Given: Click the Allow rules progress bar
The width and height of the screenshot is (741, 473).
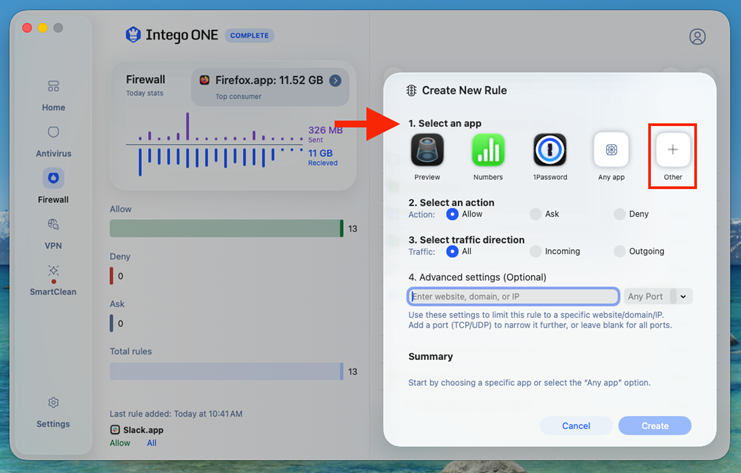Looking at the screenshot, I should pyautogui.click(x=227, y=228).
